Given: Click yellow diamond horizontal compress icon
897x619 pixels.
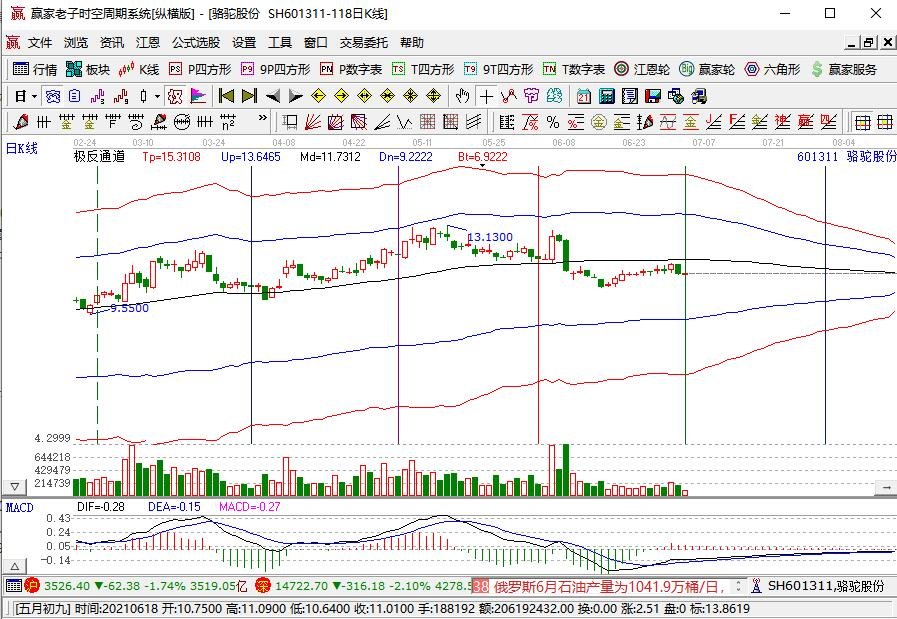Looking at the screenshot, I should pyautogui.click(x=387, y=96).
